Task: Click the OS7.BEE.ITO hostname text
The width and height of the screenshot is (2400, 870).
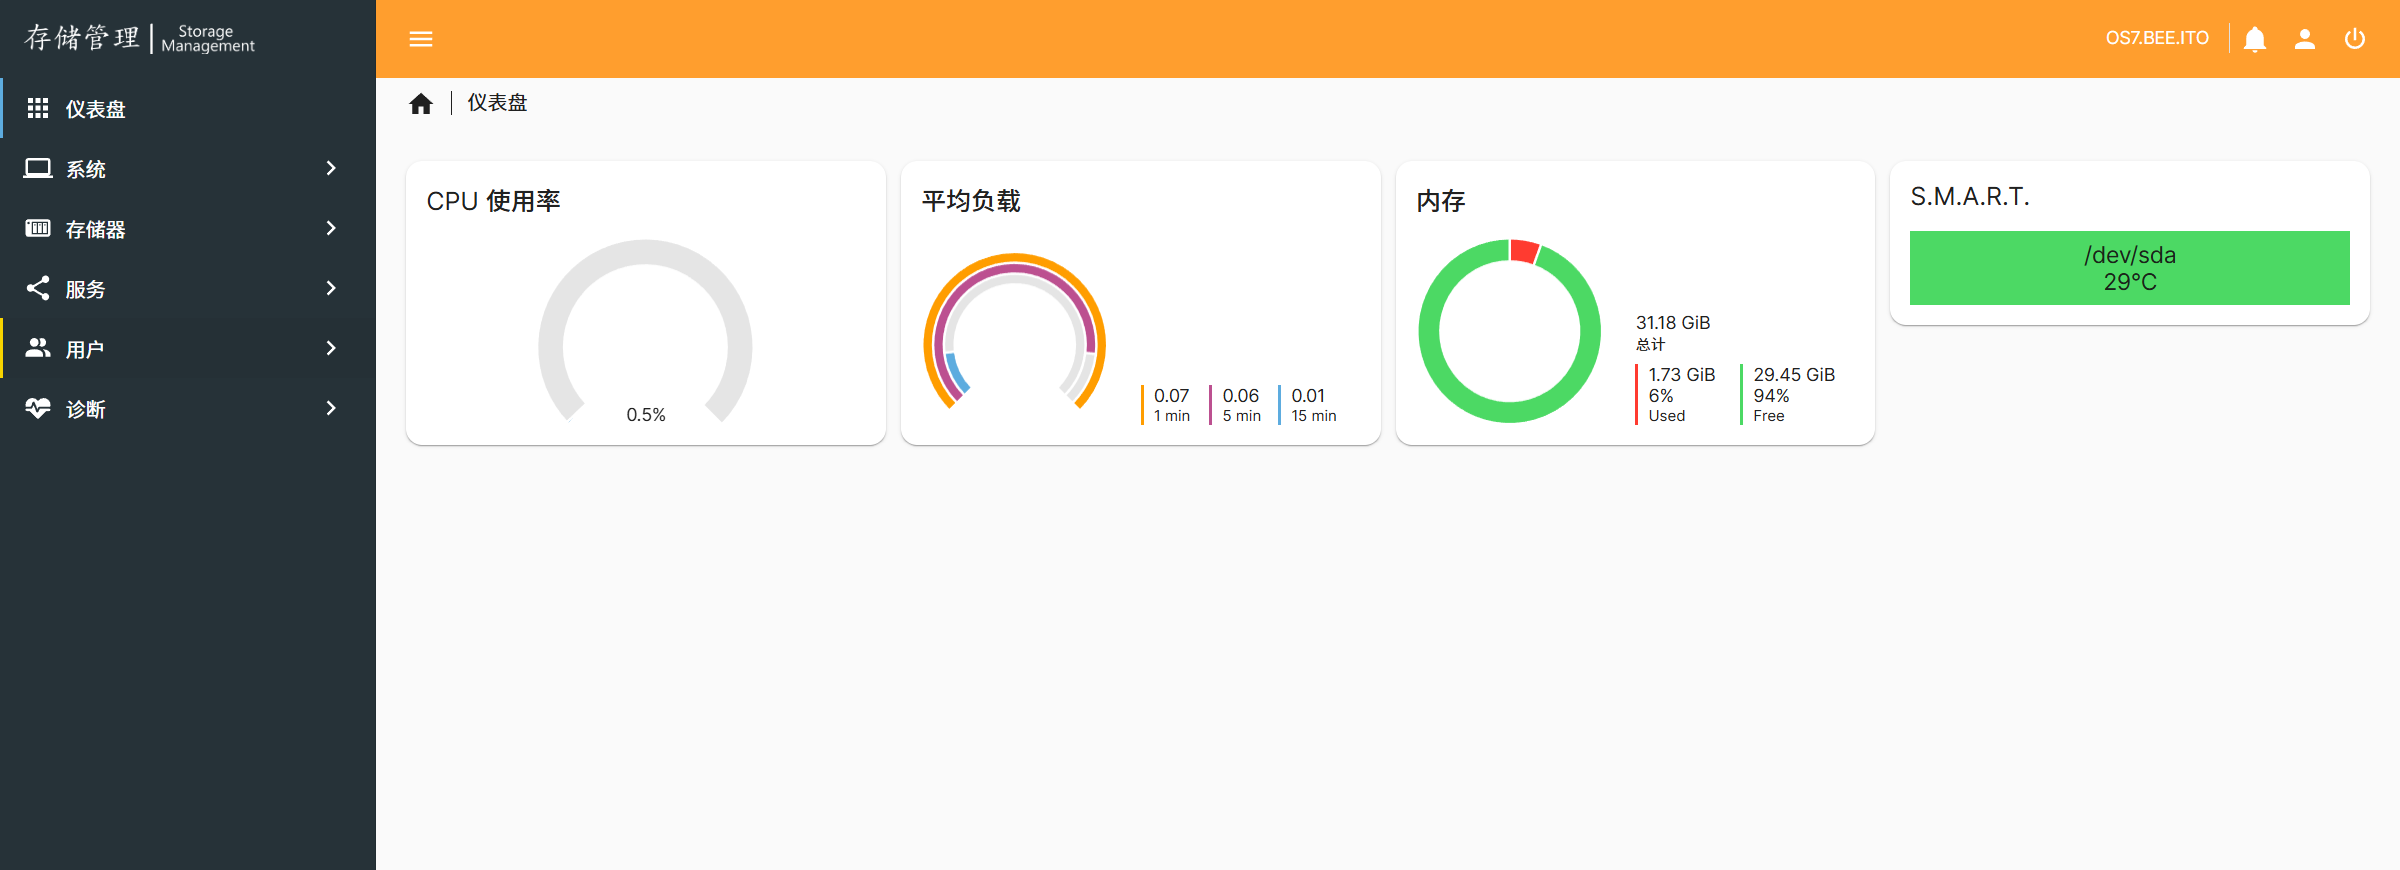Action: click(x=2157, y=39)
